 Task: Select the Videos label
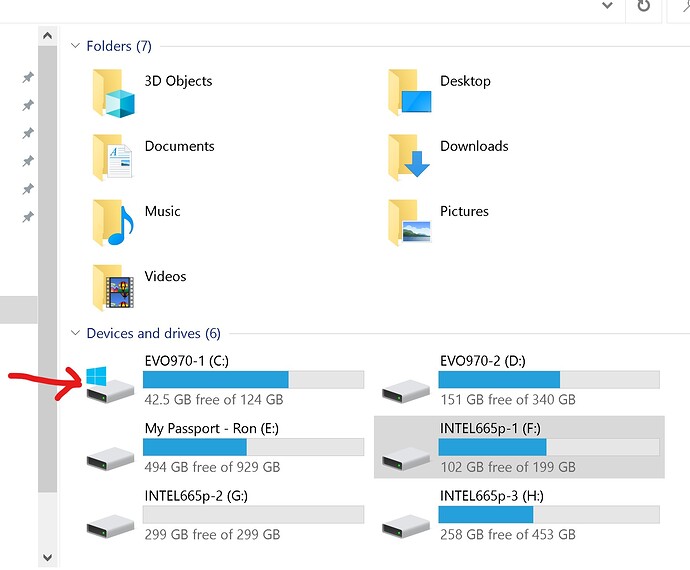[165, 276]
